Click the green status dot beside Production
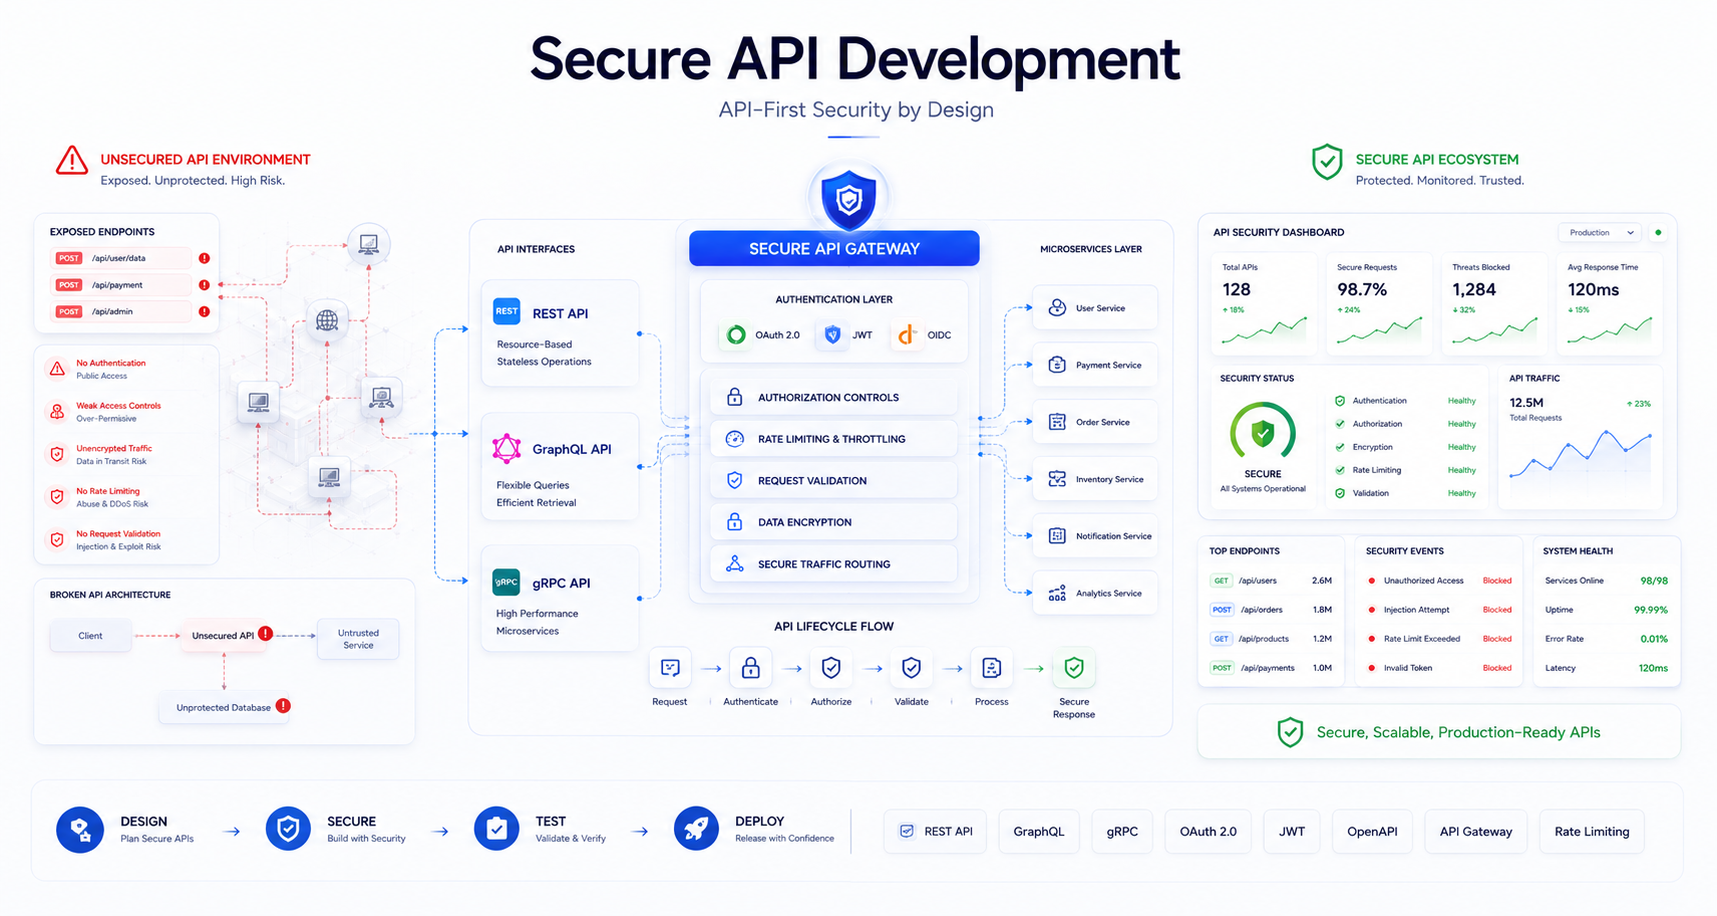 (x=1658, y=232)
